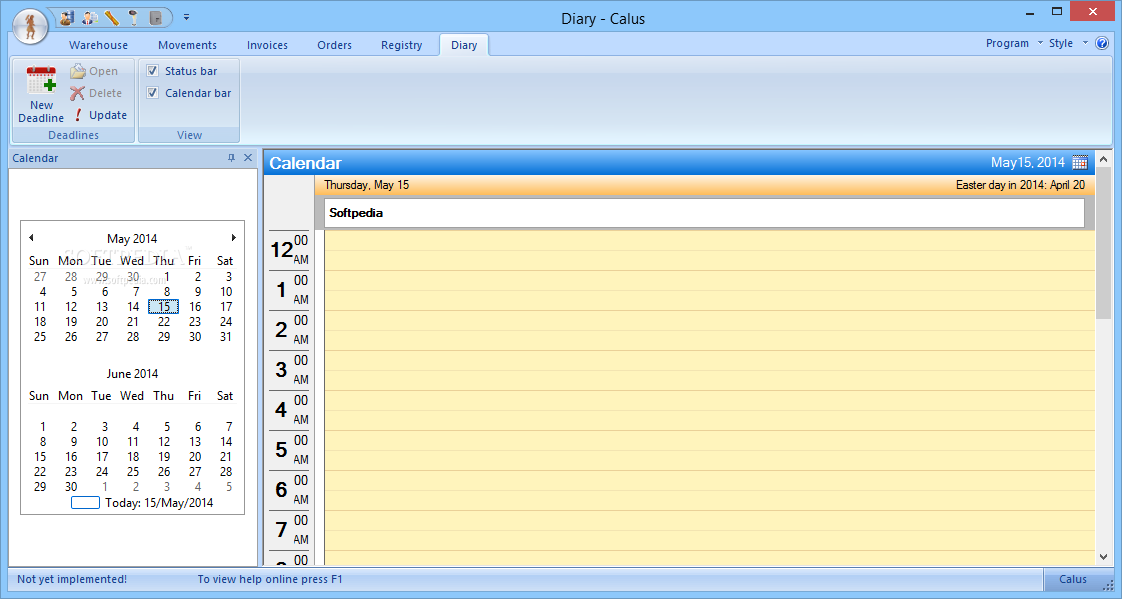Image resolution: width=1122 pixels, height=599 pixels.
Task: Select the 3:00 AM time slot label
Action: [289, 370]
